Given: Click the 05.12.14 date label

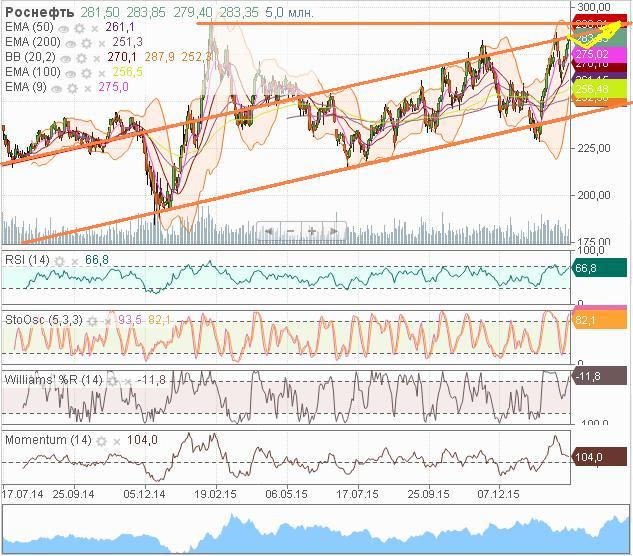Looking at the screenshot, I should tap(144, 494).
